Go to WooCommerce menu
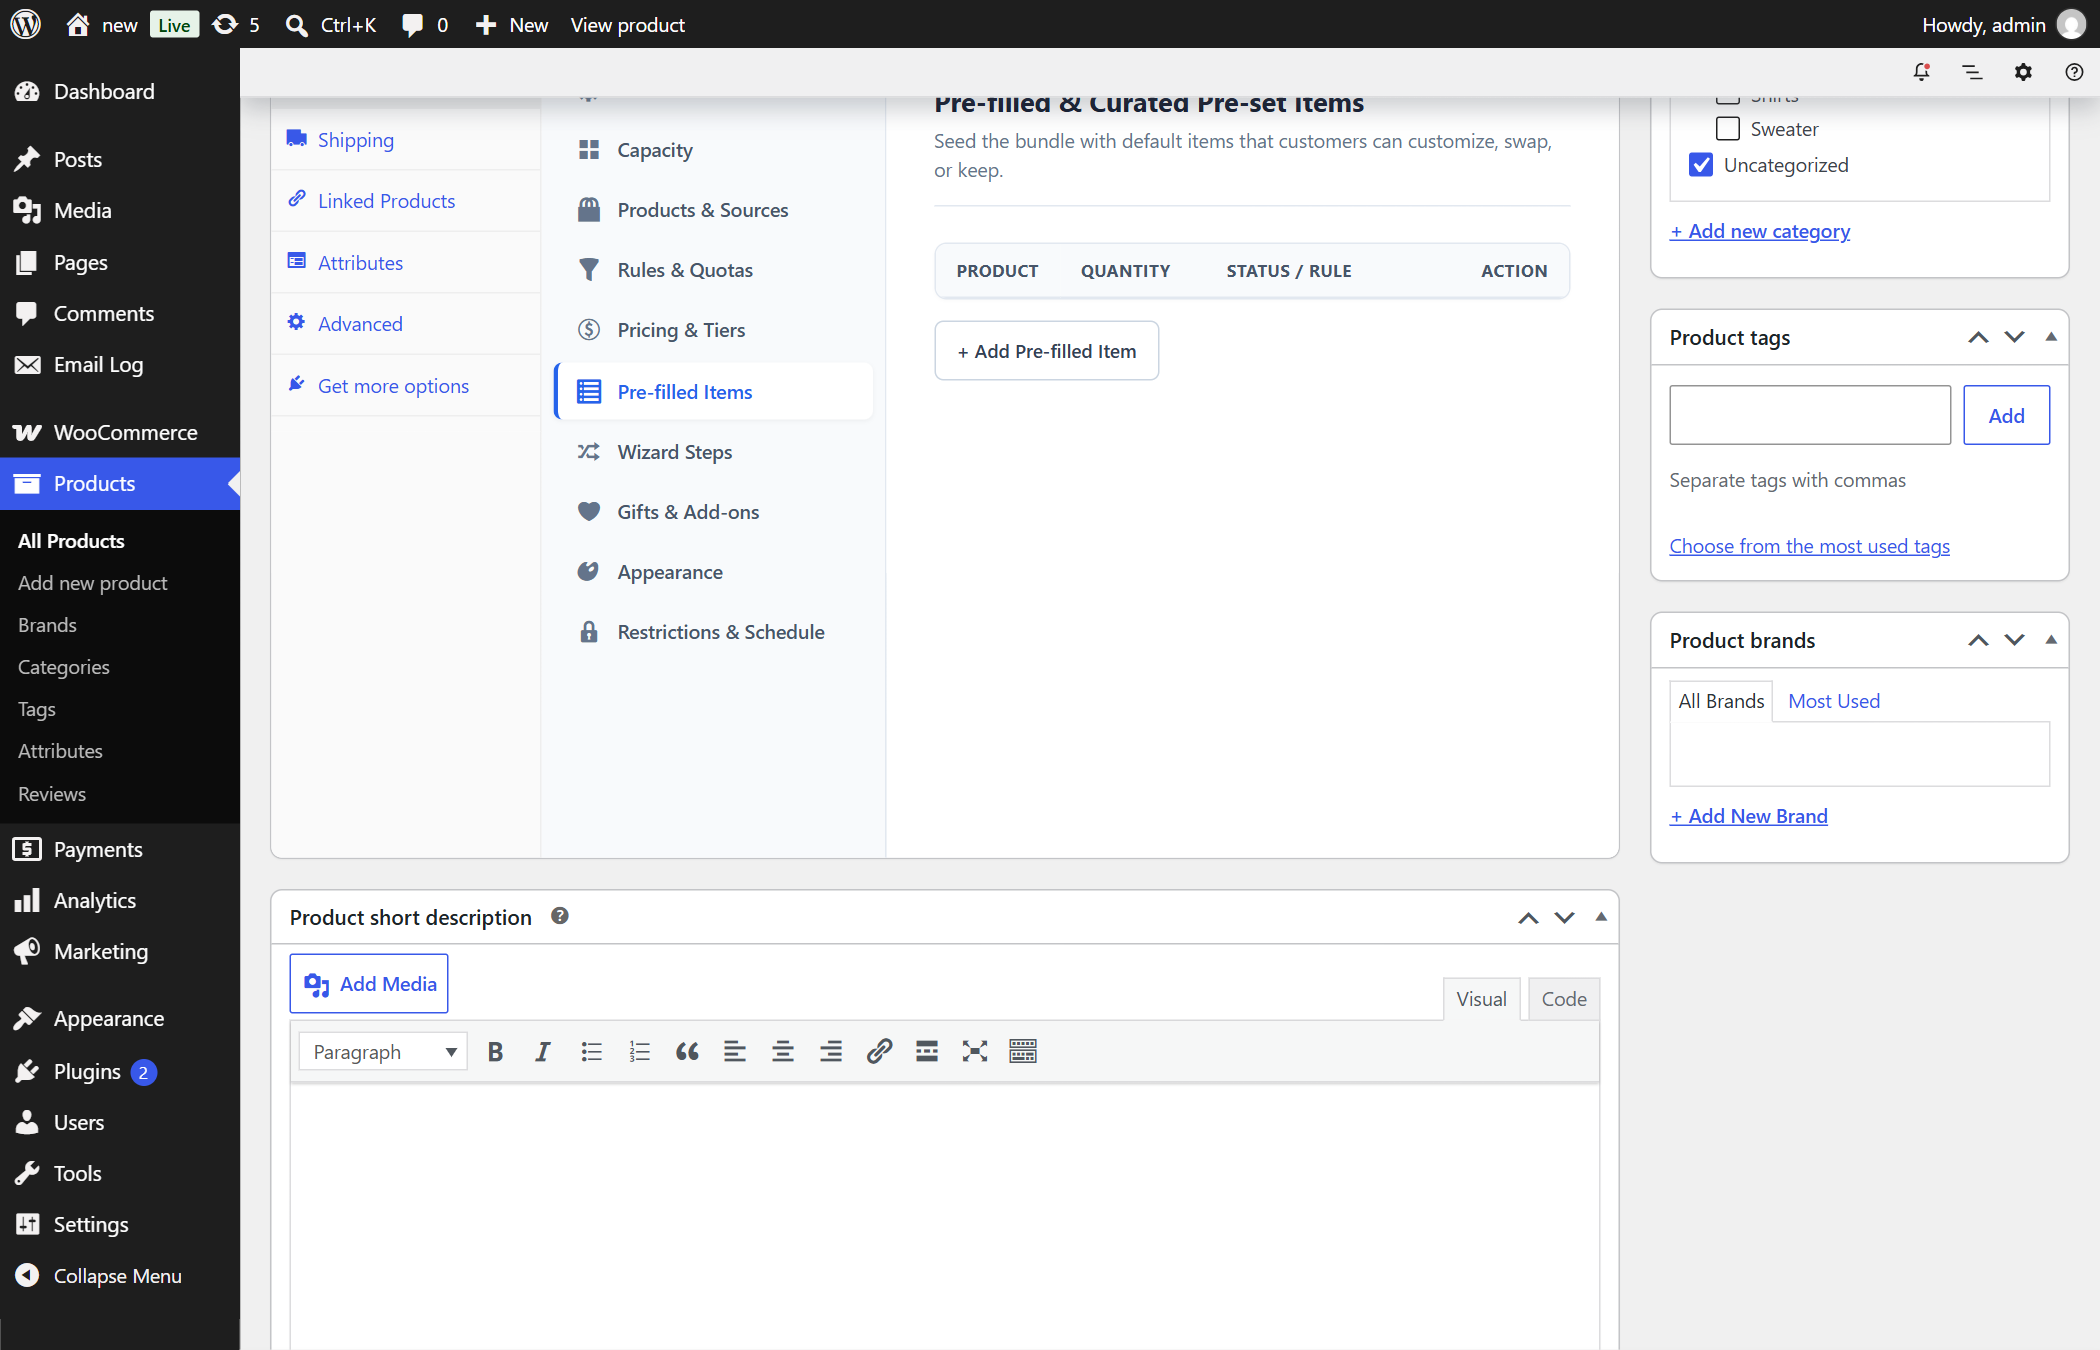The width and height of the screenshot is (2100, 1350). tap(120, 432)
